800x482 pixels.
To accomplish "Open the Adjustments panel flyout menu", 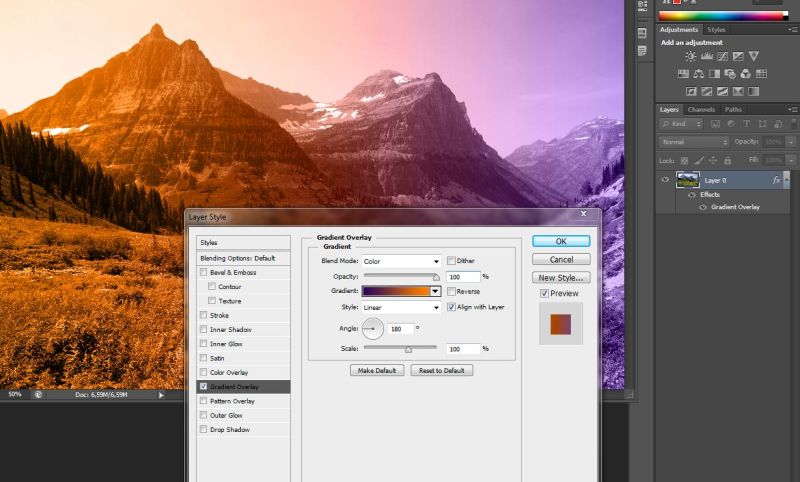I will (792, 30).
